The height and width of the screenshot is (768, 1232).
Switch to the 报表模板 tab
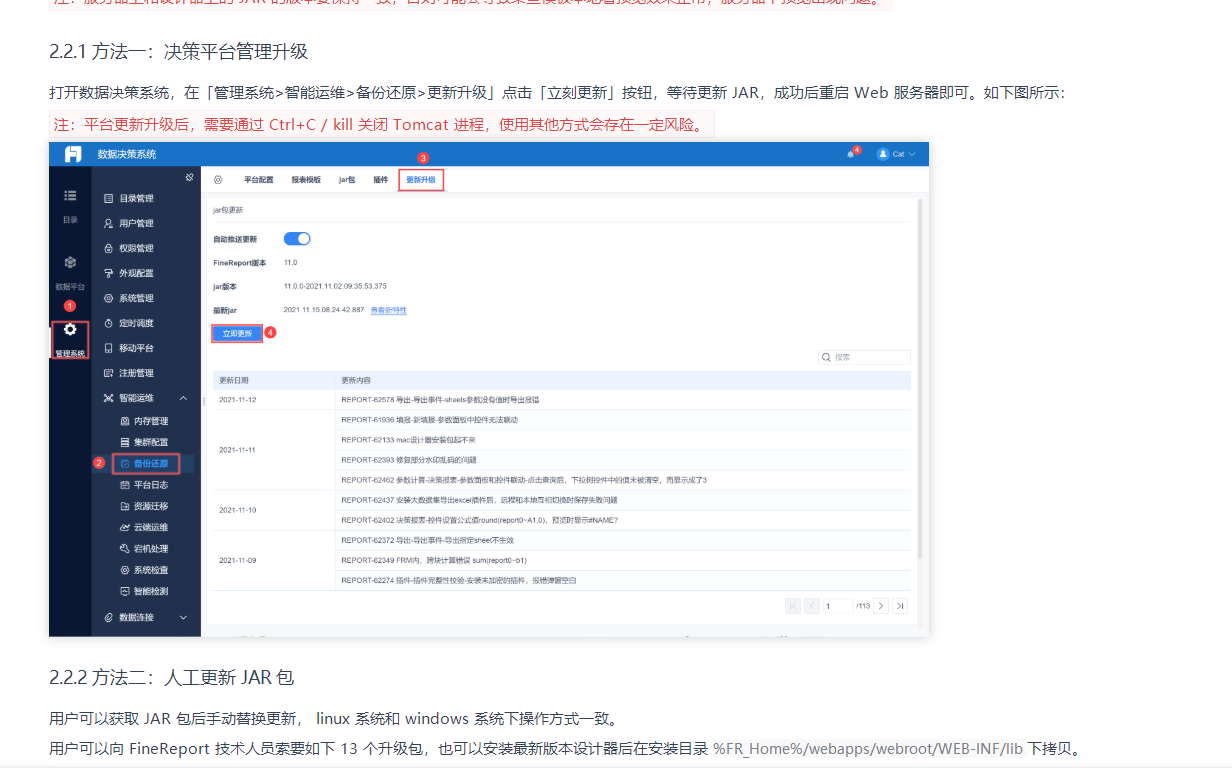tap(306, 180)
